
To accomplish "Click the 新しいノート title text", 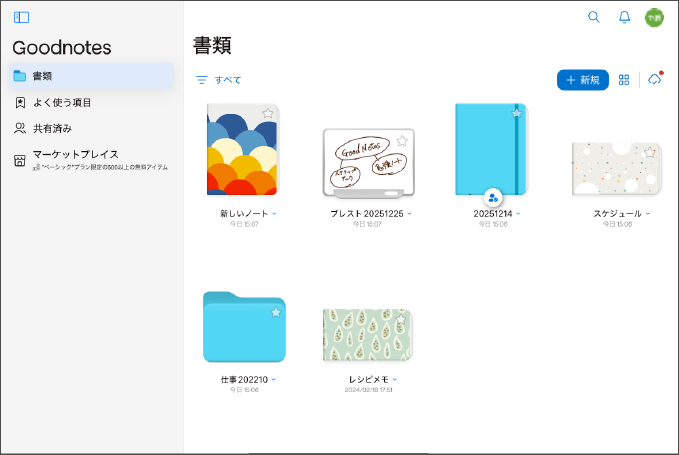I will point(244,213).
